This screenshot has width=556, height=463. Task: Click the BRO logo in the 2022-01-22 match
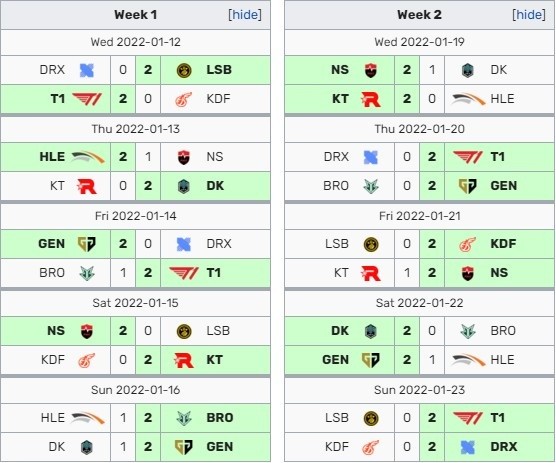tap(468, 331)
